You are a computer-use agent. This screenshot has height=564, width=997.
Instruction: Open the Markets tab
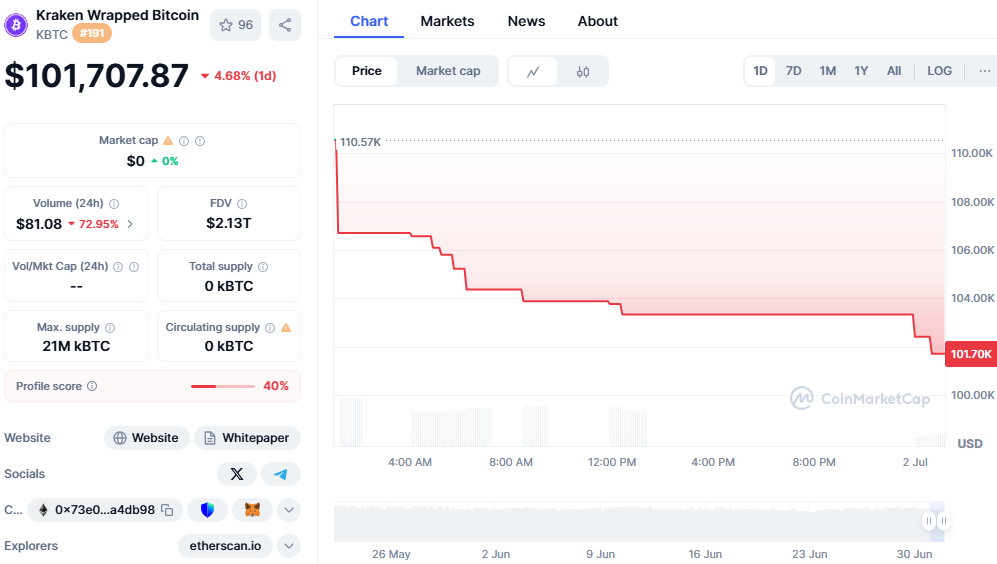click(447, 21)
